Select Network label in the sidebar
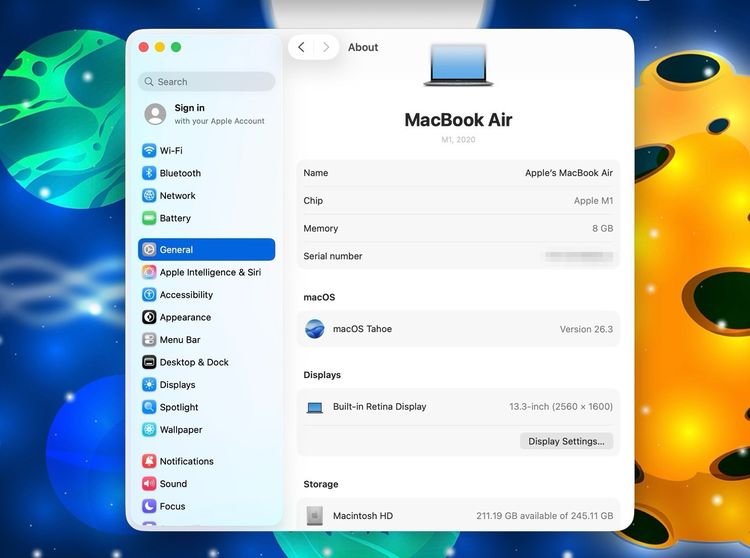750x558 pixels. click(x=177, y=196)
